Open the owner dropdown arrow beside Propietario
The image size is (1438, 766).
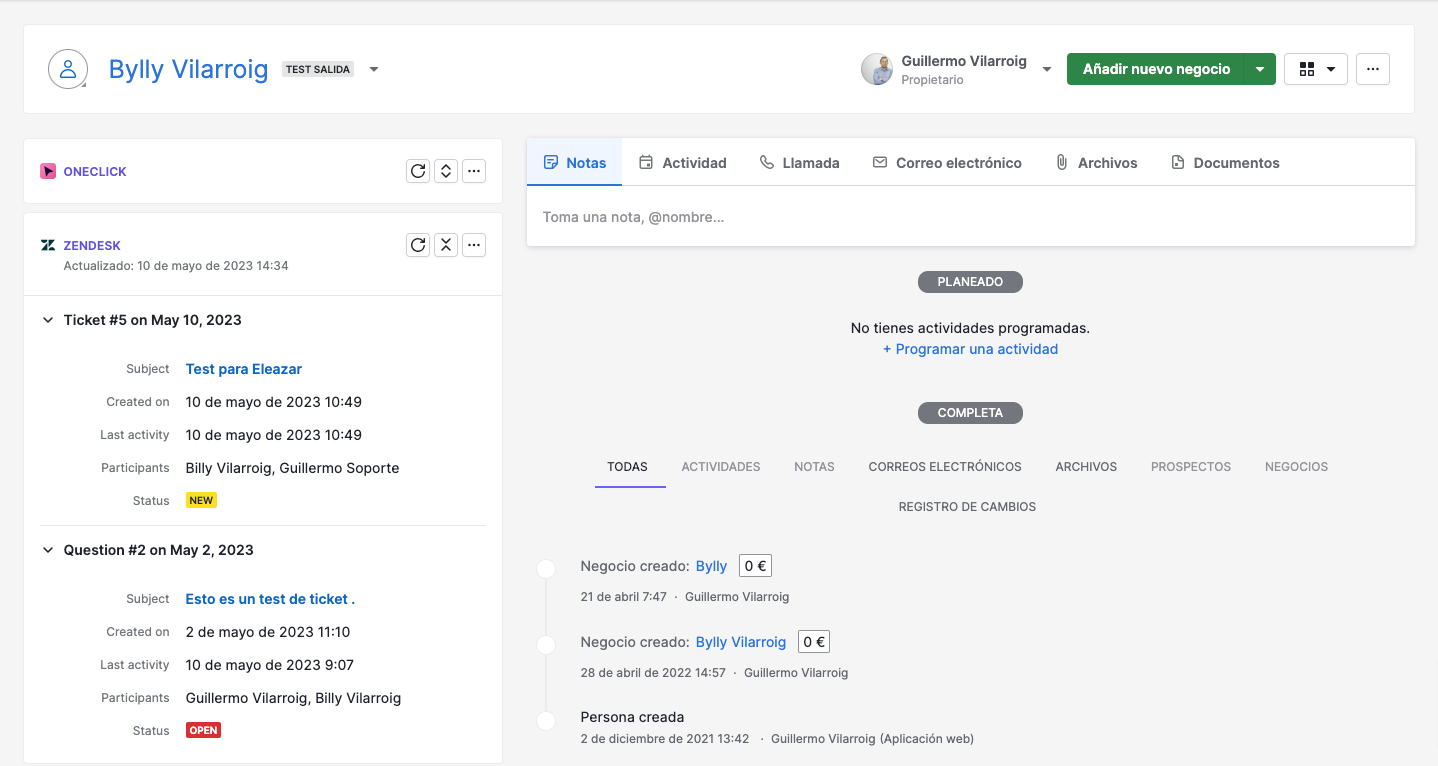1047,70
